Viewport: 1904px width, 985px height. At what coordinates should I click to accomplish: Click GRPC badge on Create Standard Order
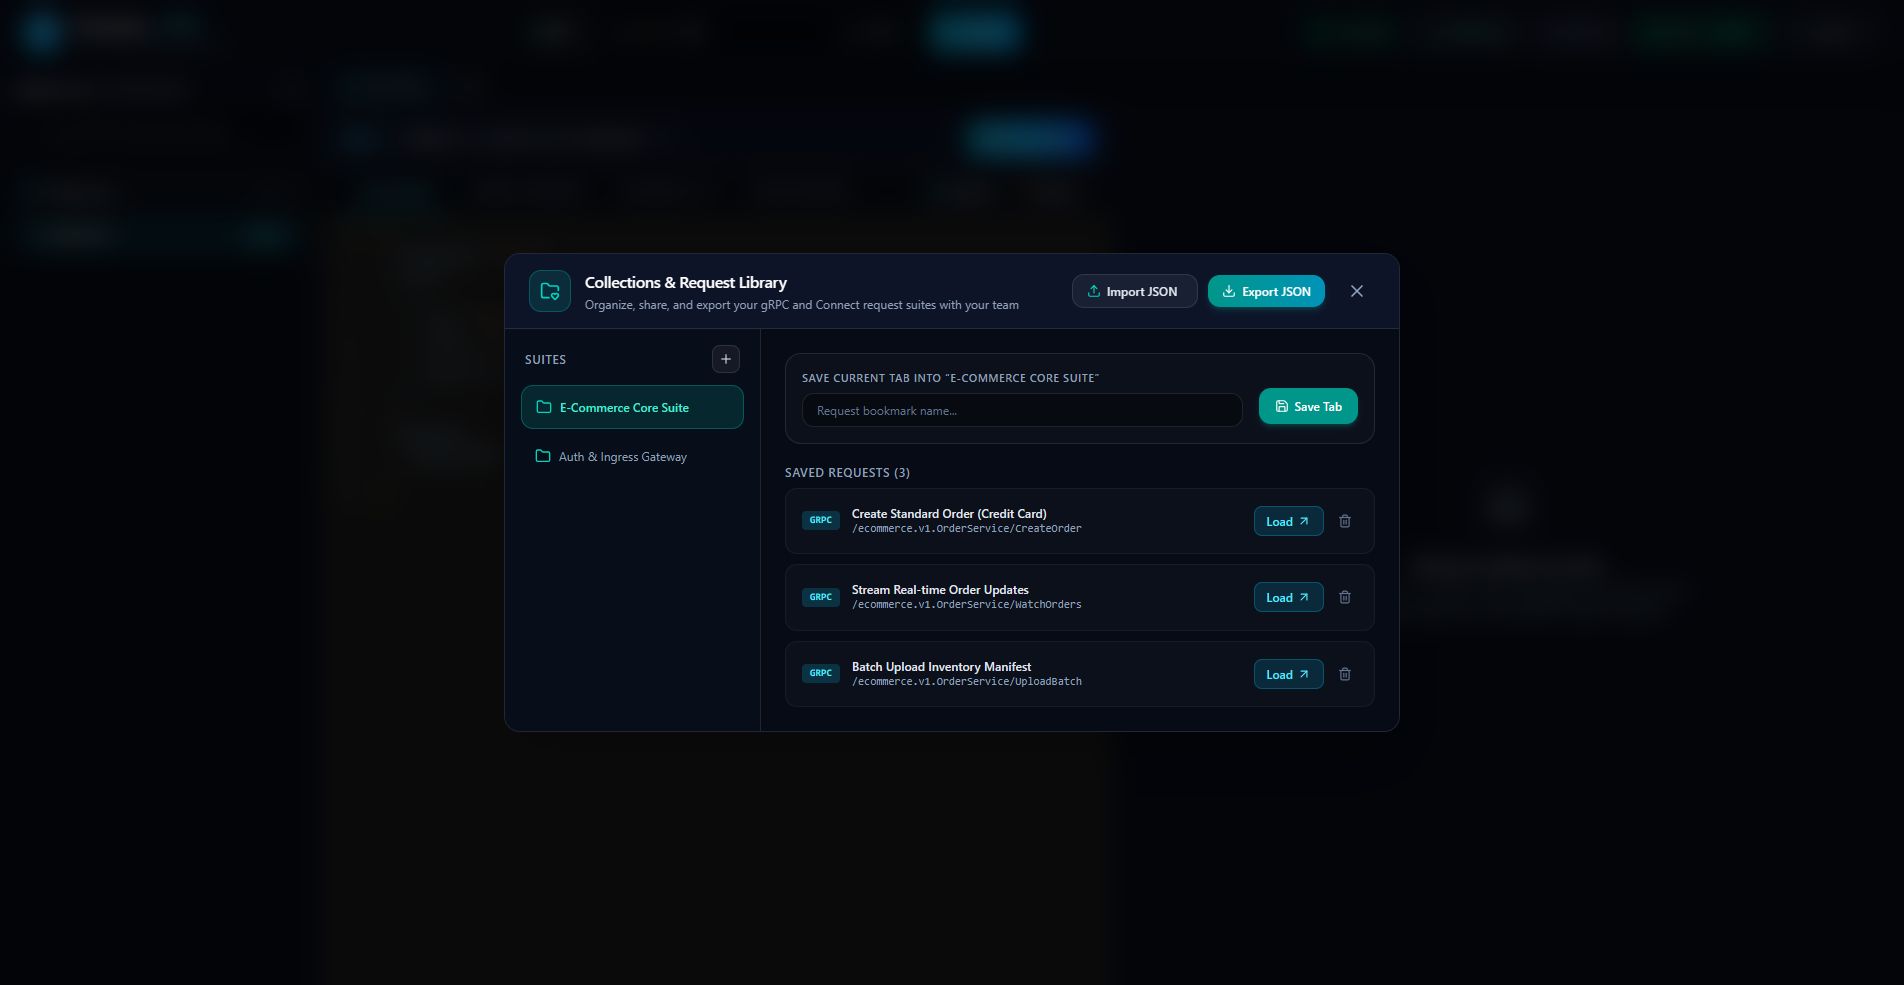pyautogui.click(x=821, y=520)
